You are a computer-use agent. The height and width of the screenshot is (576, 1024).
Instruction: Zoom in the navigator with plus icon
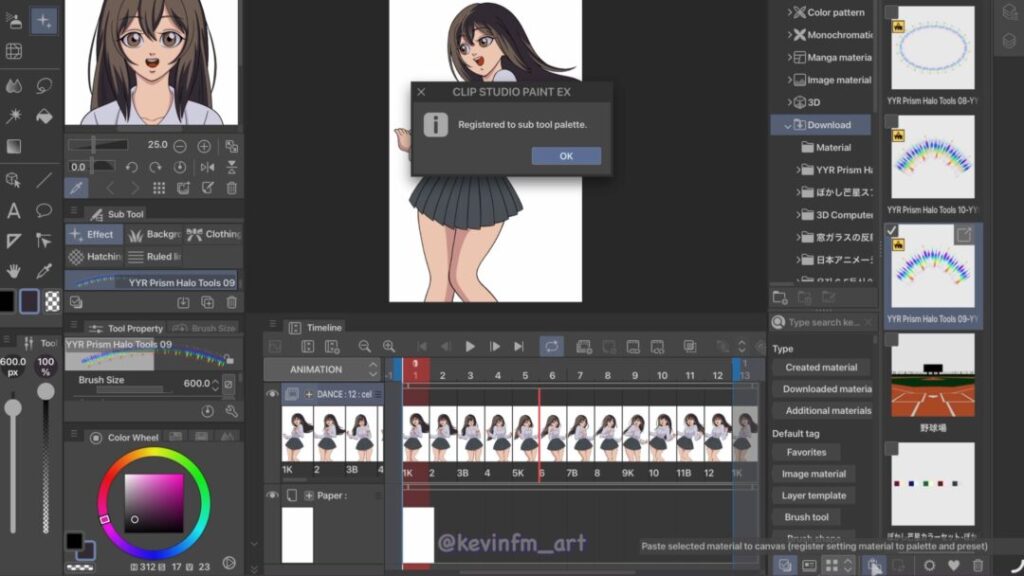pyautogui.click(x=204, y=146)
